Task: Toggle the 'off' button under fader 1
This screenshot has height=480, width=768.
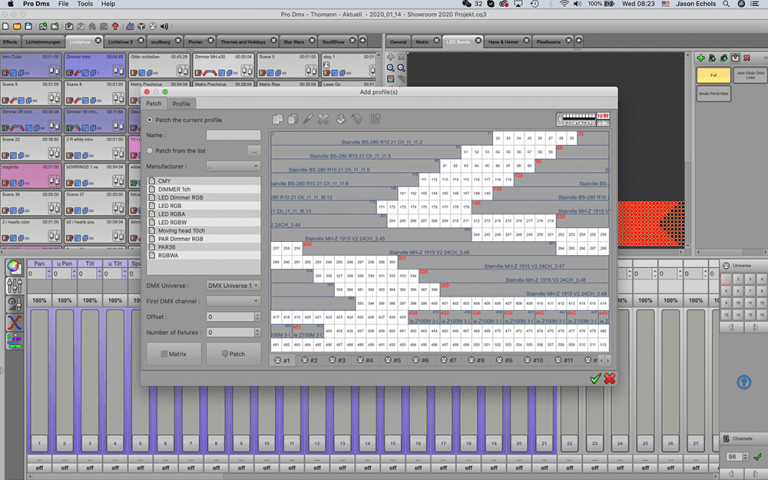Action: (39, 466)
